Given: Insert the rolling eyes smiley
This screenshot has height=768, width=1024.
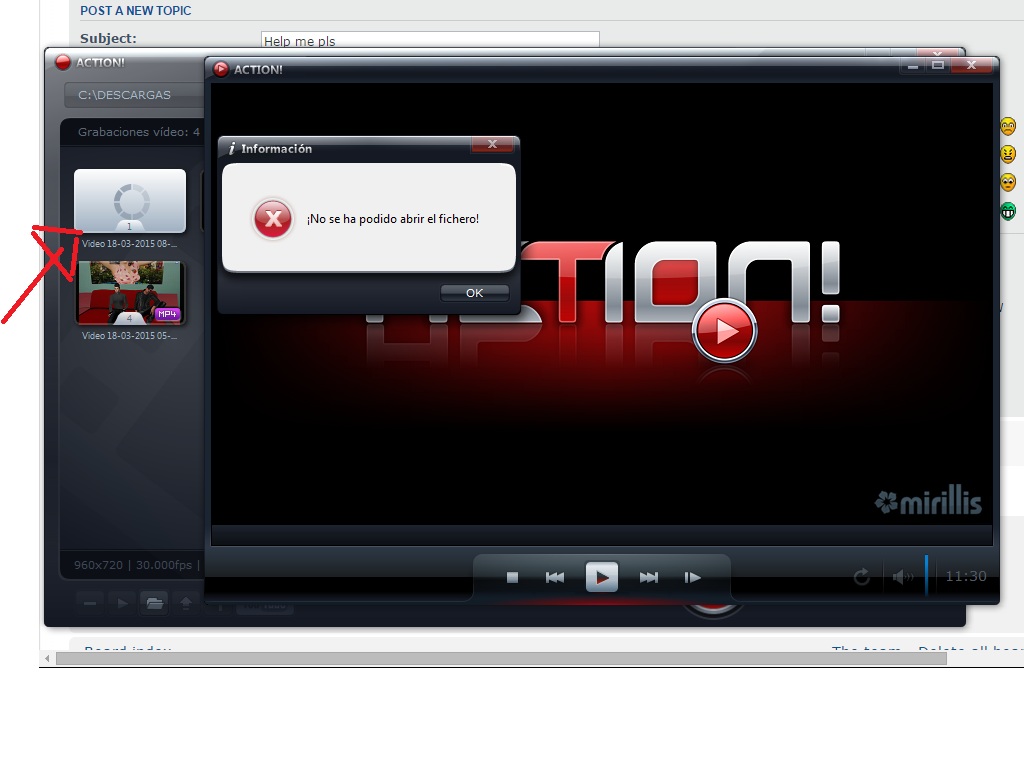Looking at the screenshot, I should click(1008, 182).
